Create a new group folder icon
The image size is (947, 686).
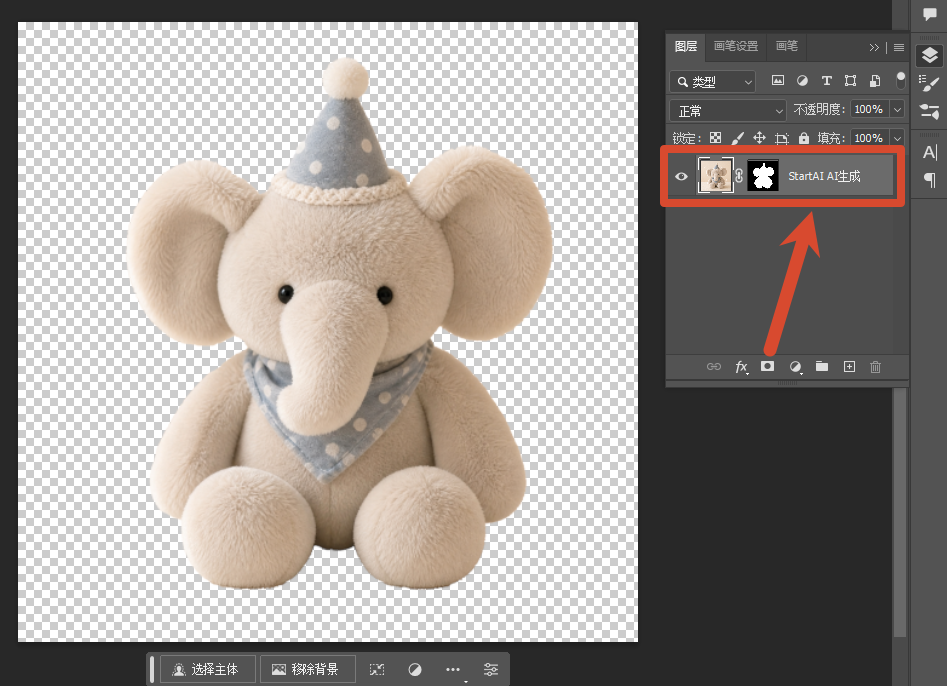822,366
